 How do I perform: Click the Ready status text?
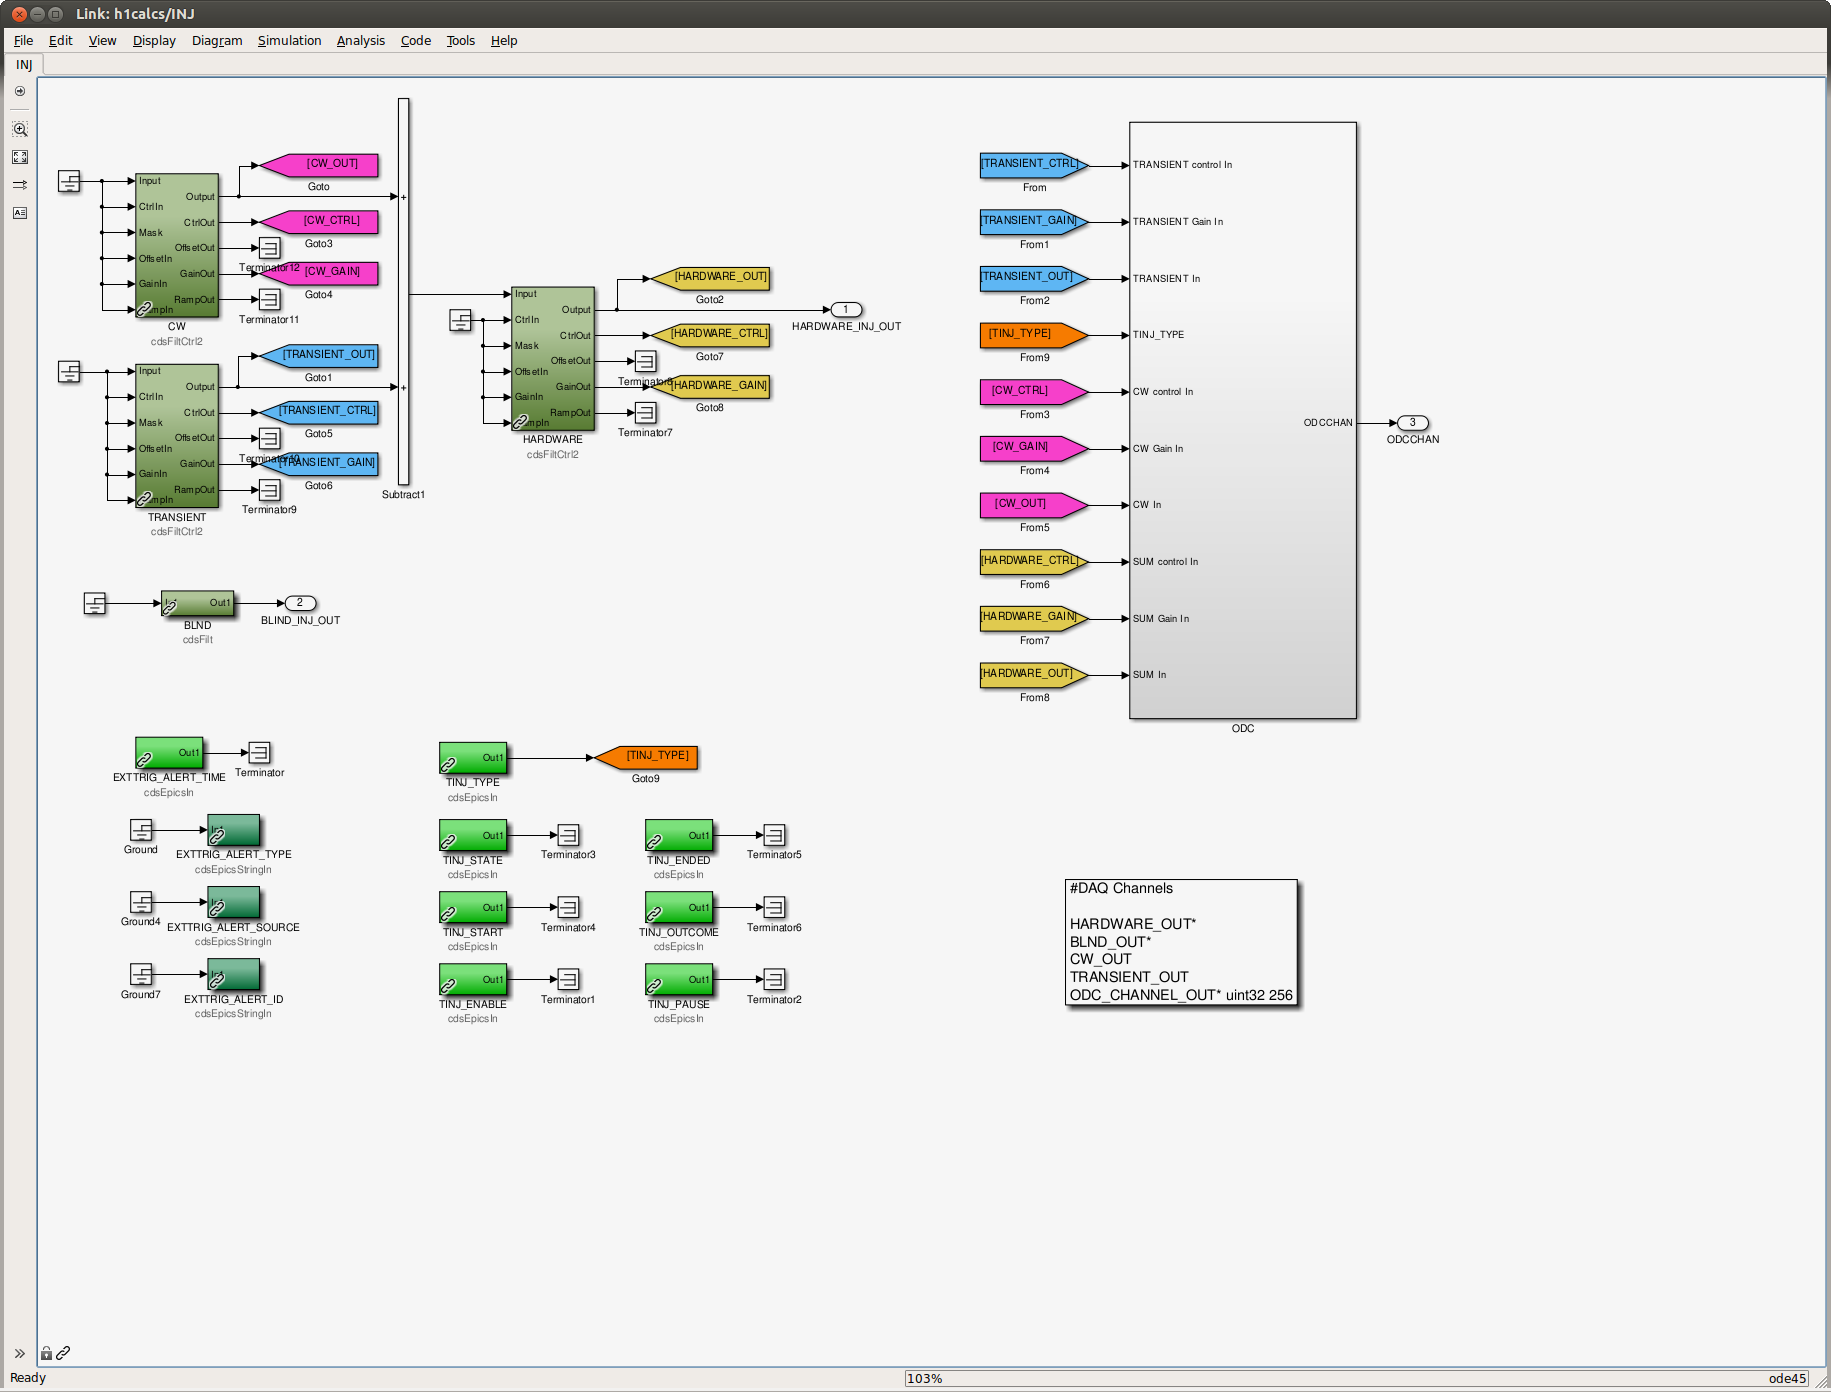point(28,1378)
